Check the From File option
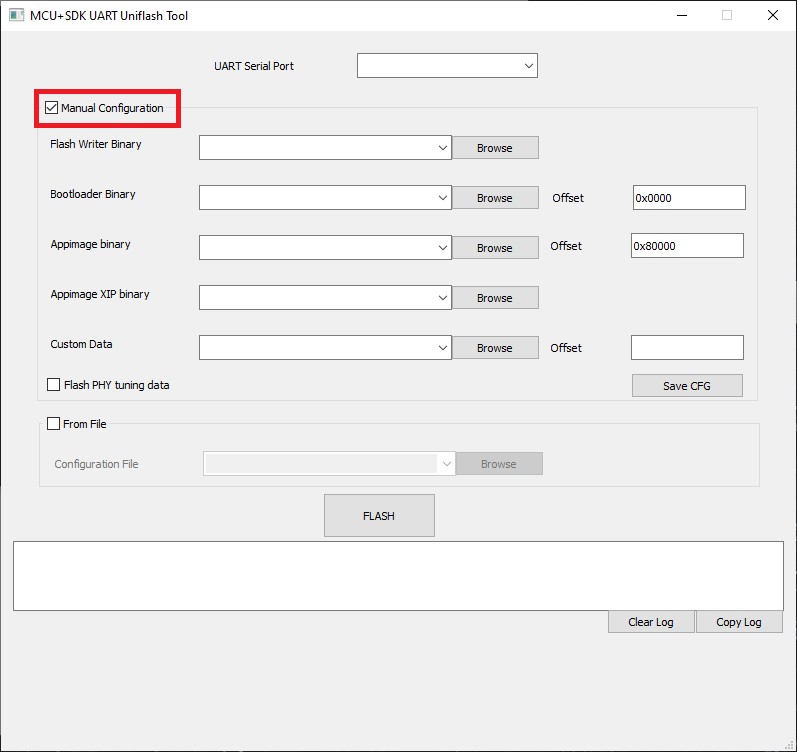 (54, 424)
